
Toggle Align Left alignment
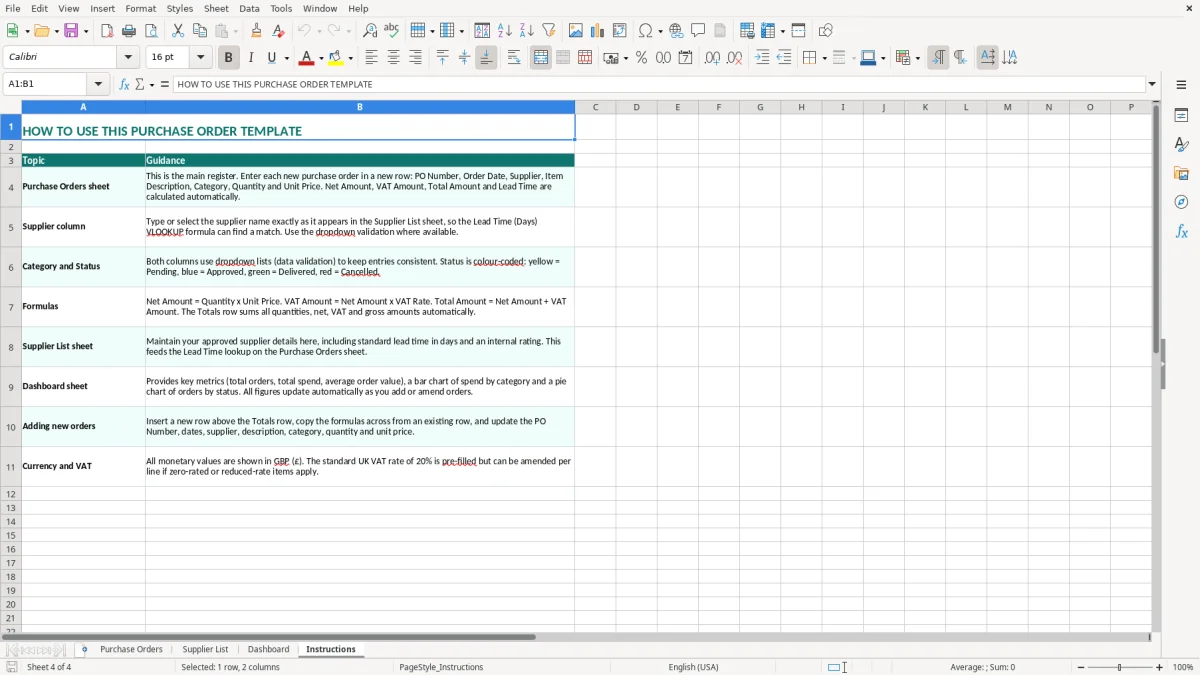pos(371,58)
